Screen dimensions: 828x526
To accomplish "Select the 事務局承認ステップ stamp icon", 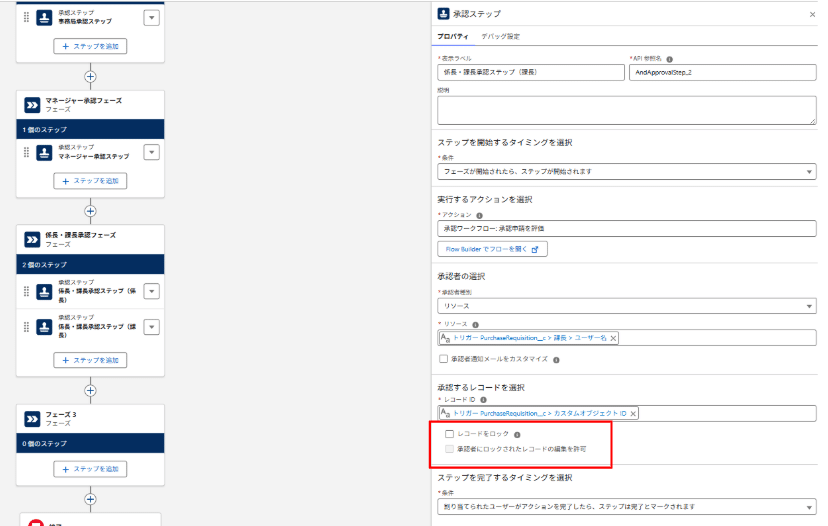I will click(x=44, y=17).
